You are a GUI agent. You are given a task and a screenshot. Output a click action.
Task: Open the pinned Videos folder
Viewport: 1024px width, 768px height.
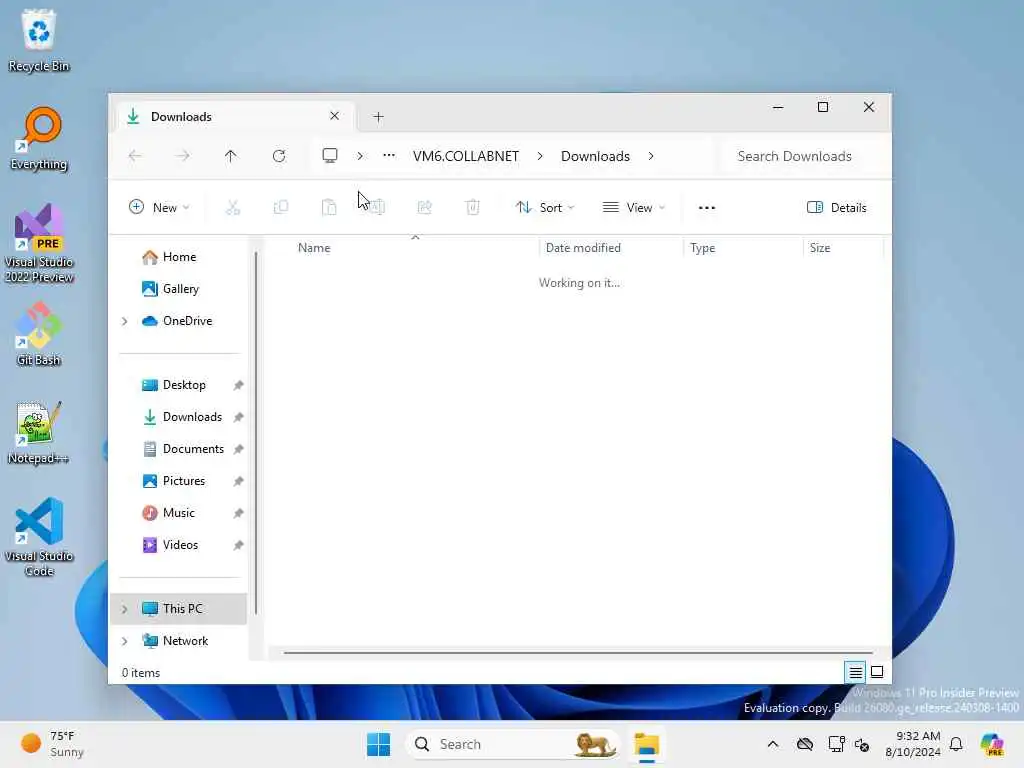point(179,545)
